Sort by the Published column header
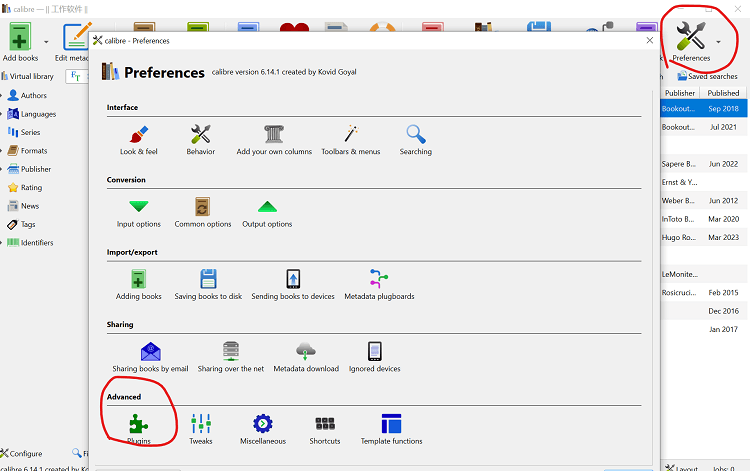Screen dimensions: 750x471 pos(723,93)
